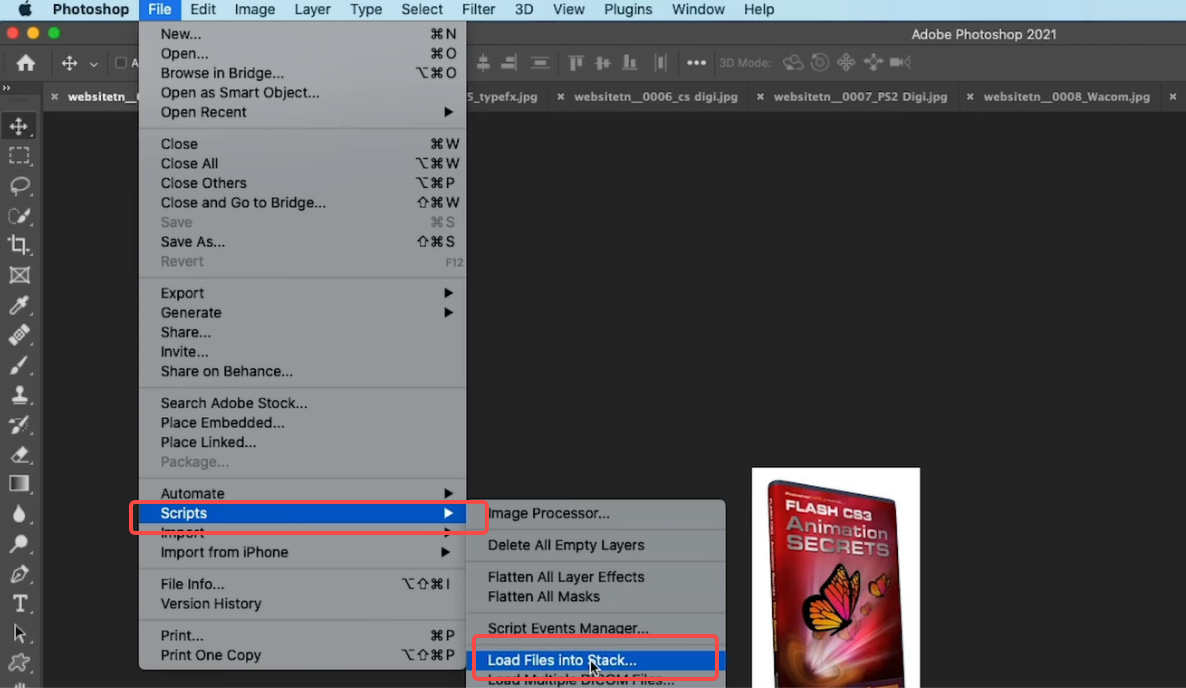This screenshot has height=688, width=1186.
Task: Select the Eyedropper tool
Action: (20, 306)
